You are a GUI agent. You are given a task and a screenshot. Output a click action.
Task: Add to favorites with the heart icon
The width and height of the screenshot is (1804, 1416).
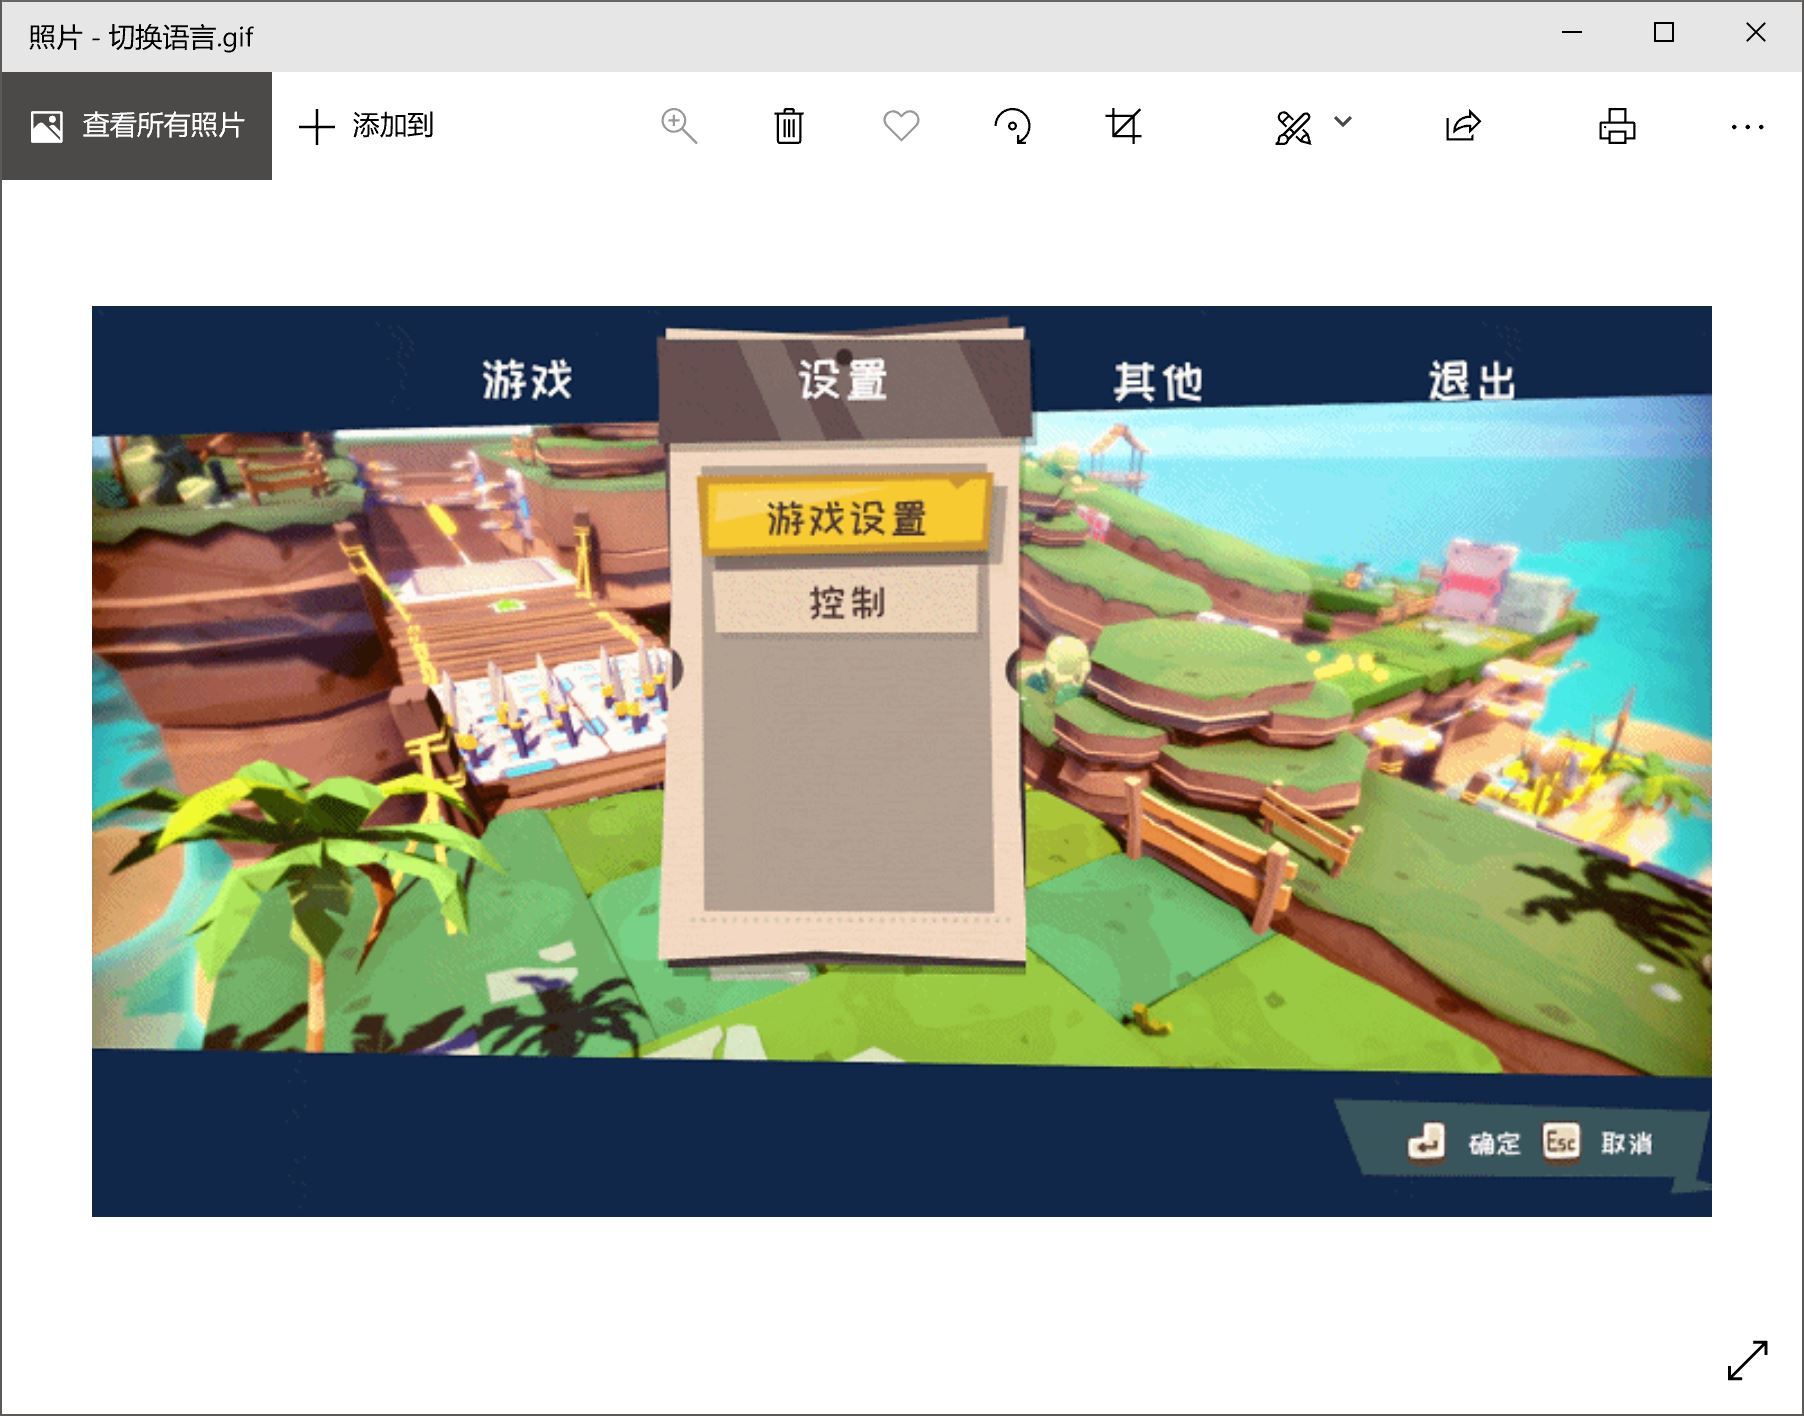[901, 126]
